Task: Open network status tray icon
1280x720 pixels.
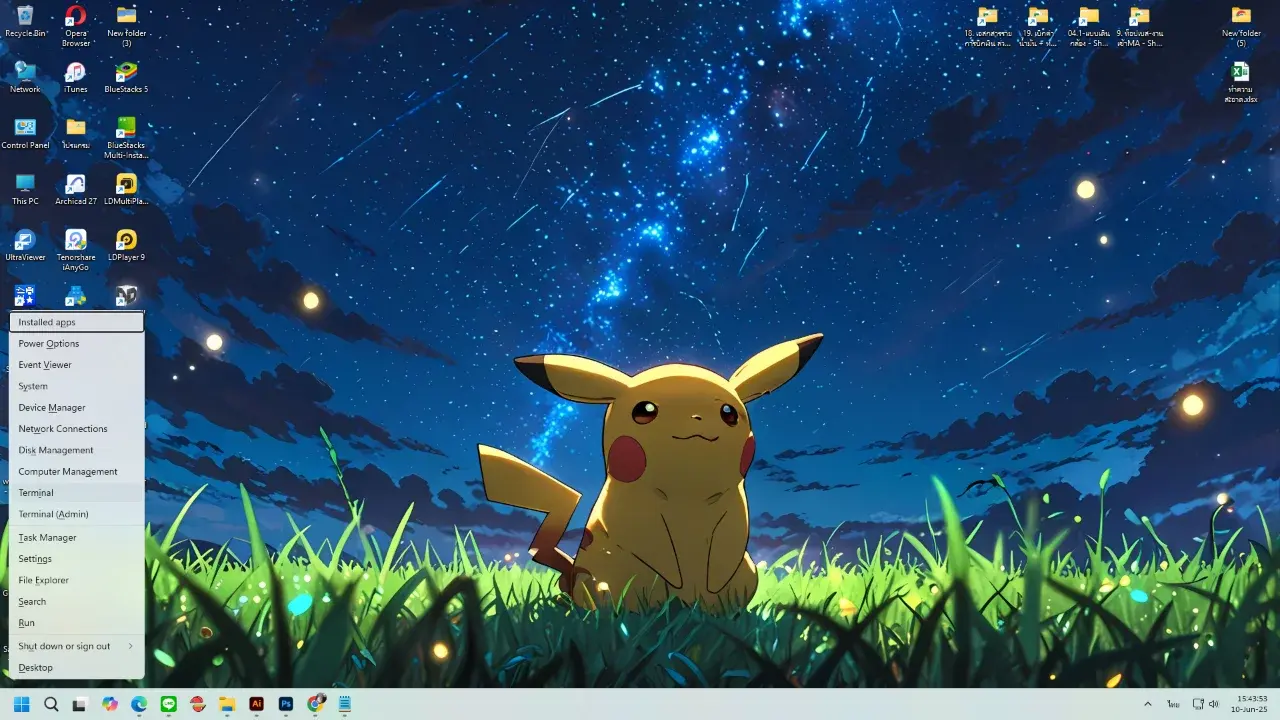Action: coord(1198,704)
